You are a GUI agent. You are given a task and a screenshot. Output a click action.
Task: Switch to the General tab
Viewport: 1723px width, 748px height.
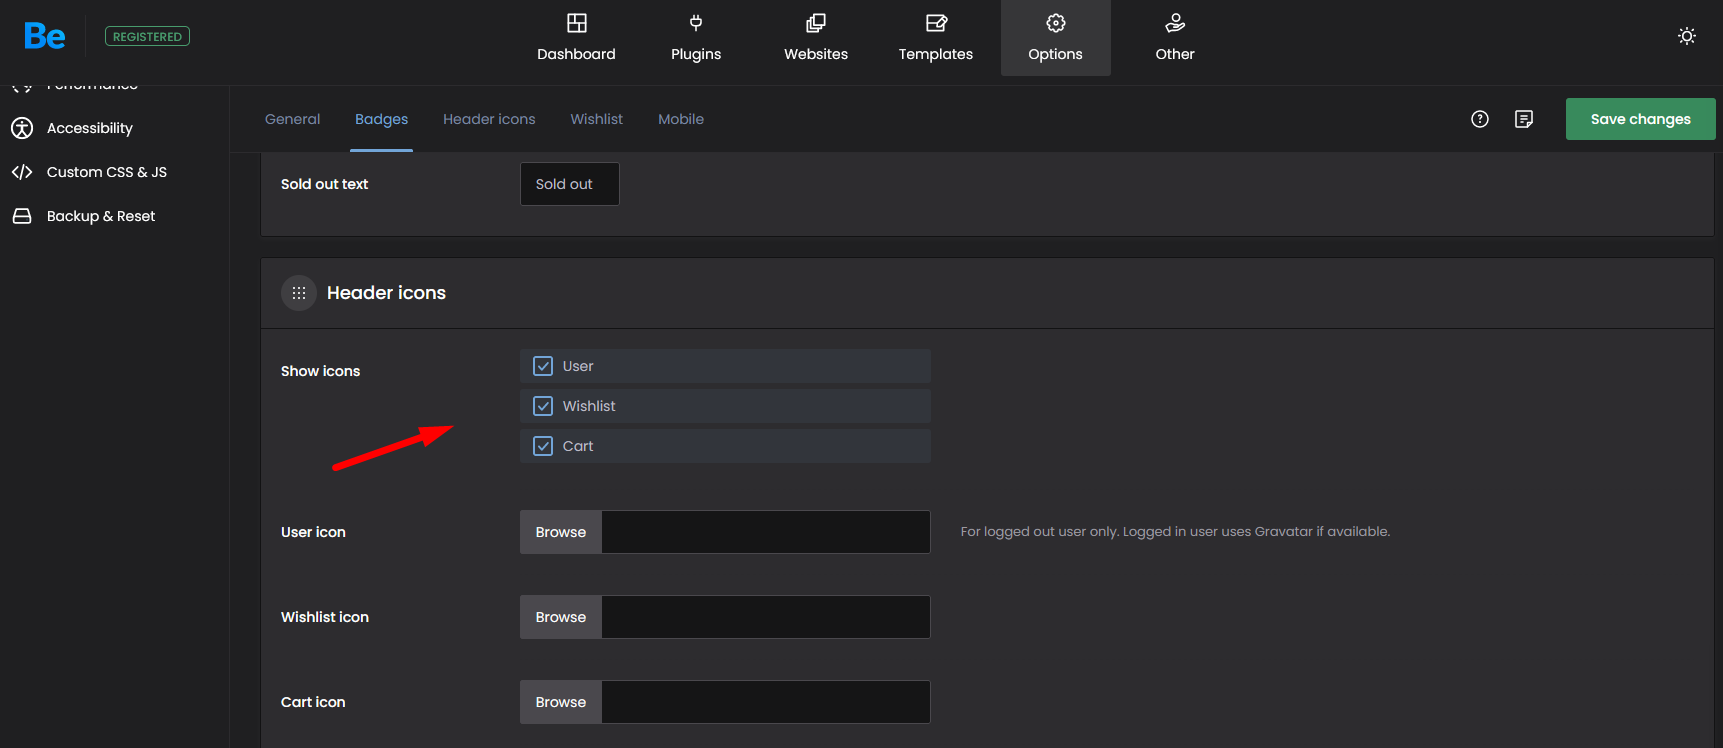point(292,119)
